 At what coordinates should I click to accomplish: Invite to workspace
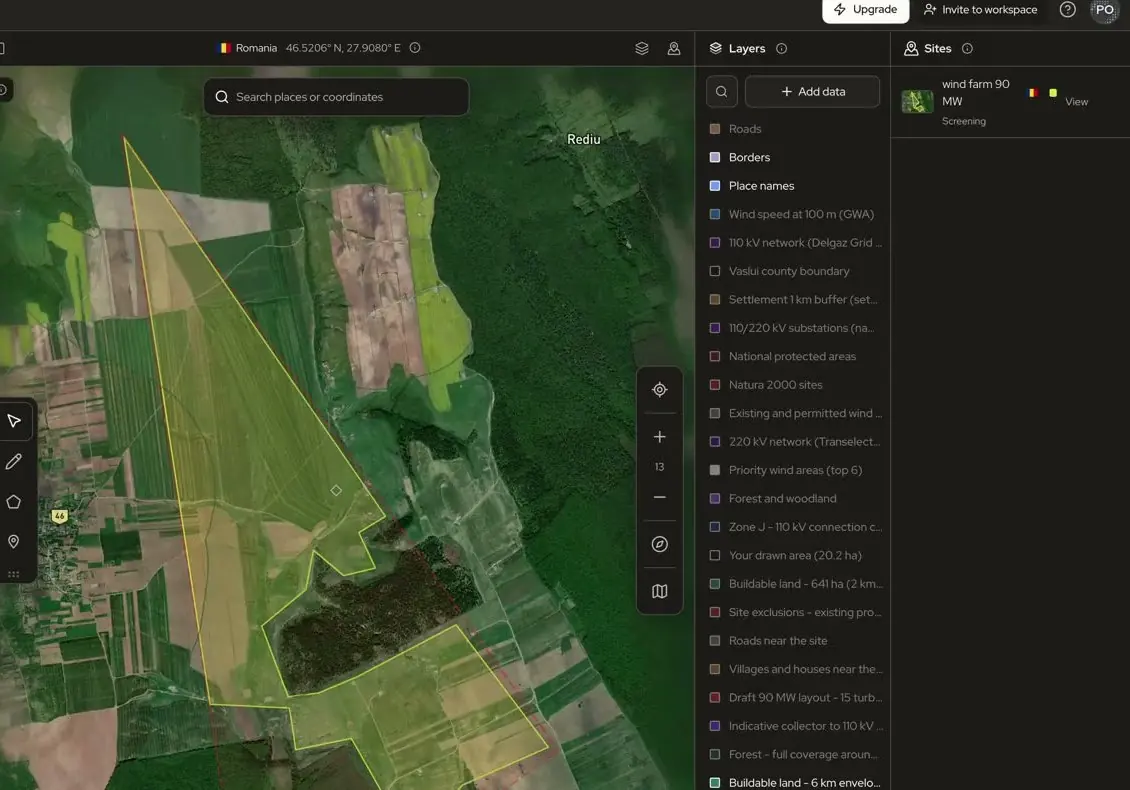click(980, 10)
